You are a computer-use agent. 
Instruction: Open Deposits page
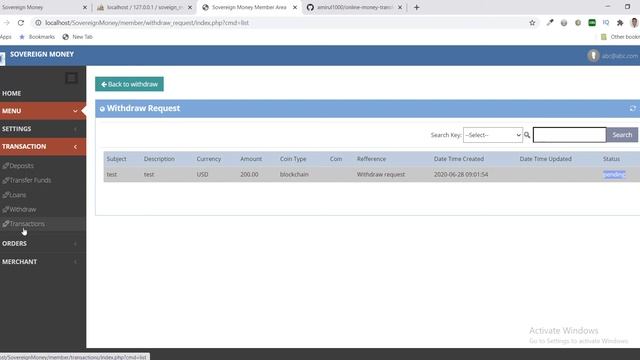point(21,166)
